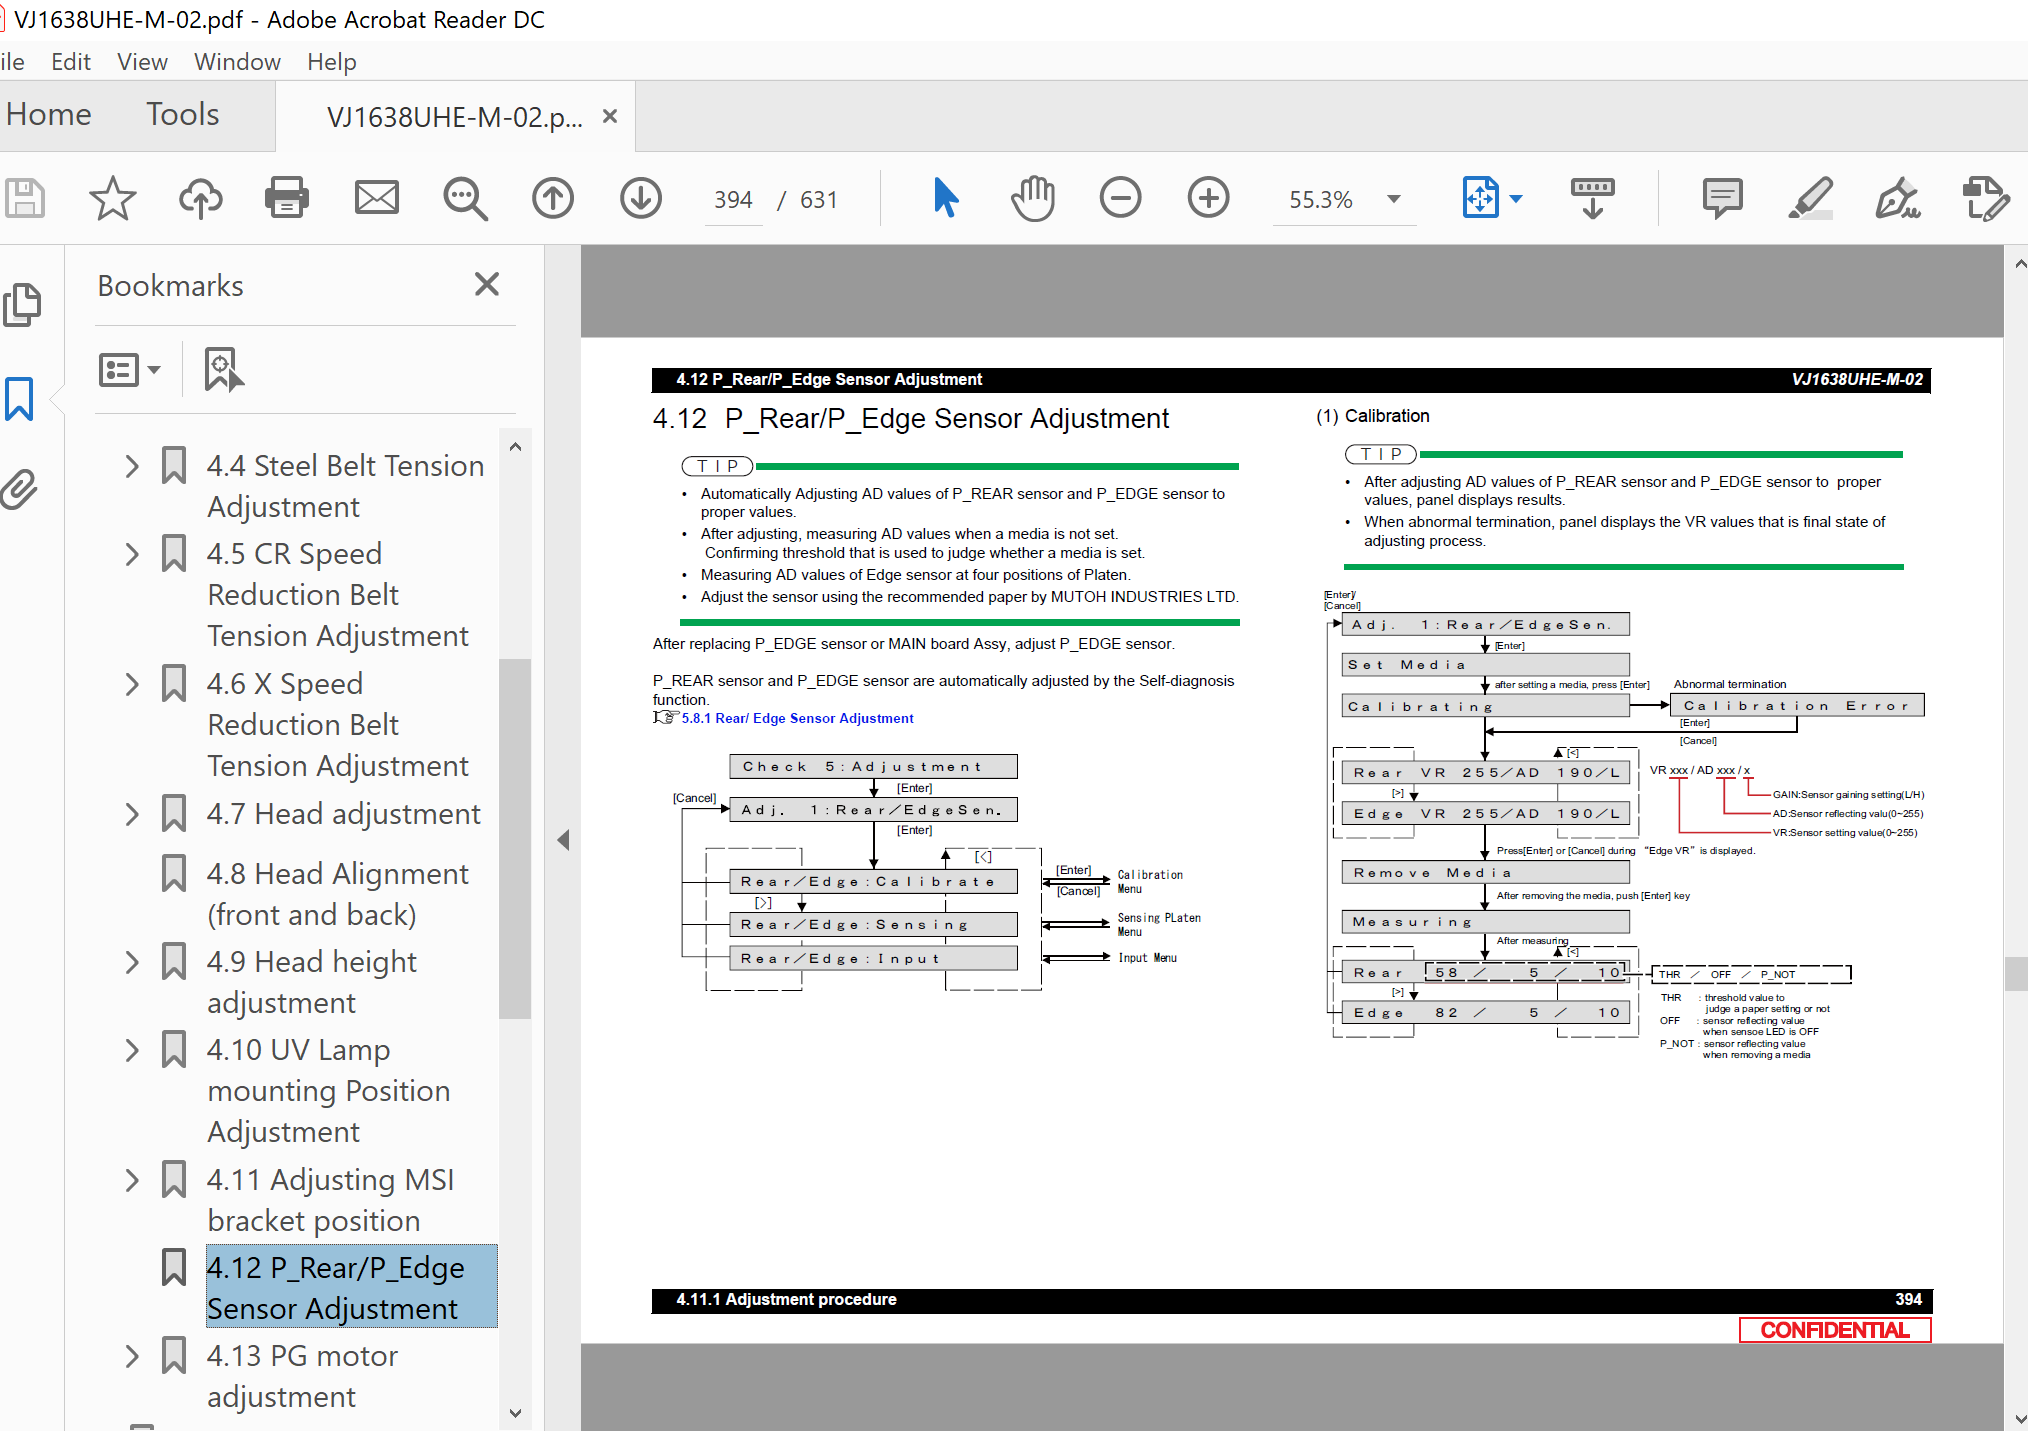Expand the 4.4 Steel Belt Tension bookmark
Screen dimensions: 2028x1431
132,466
